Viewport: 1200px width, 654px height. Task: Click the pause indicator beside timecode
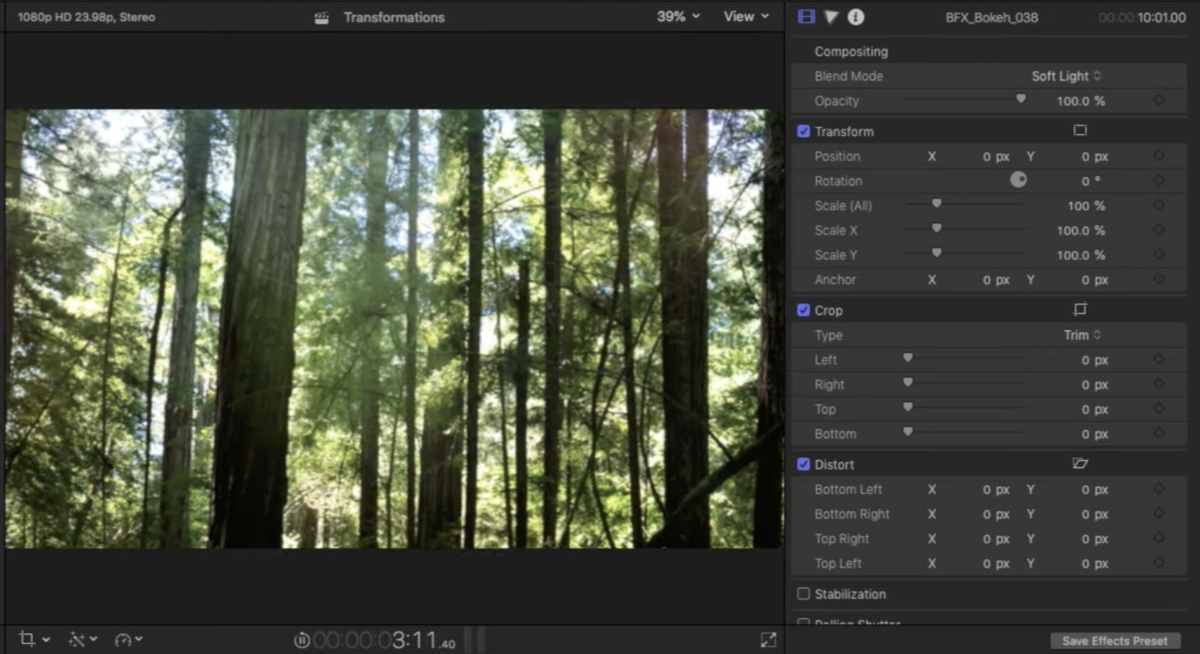coord(302,639)
